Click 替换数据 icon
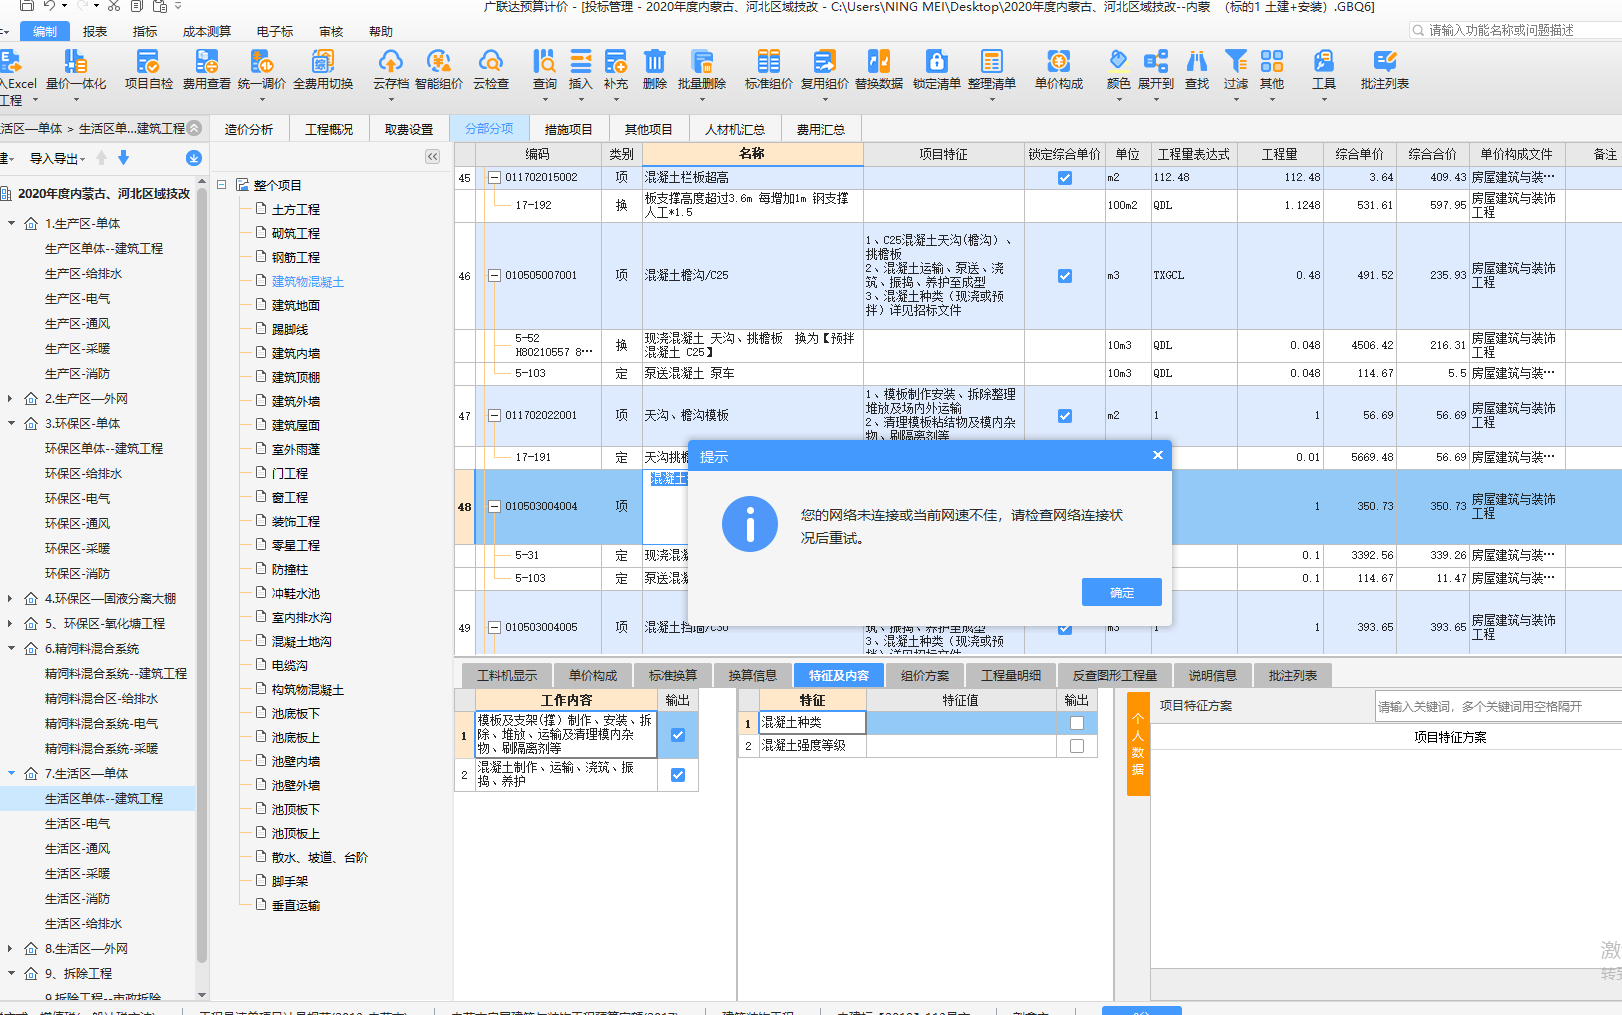1622x1015 pixels. [879, 69]
